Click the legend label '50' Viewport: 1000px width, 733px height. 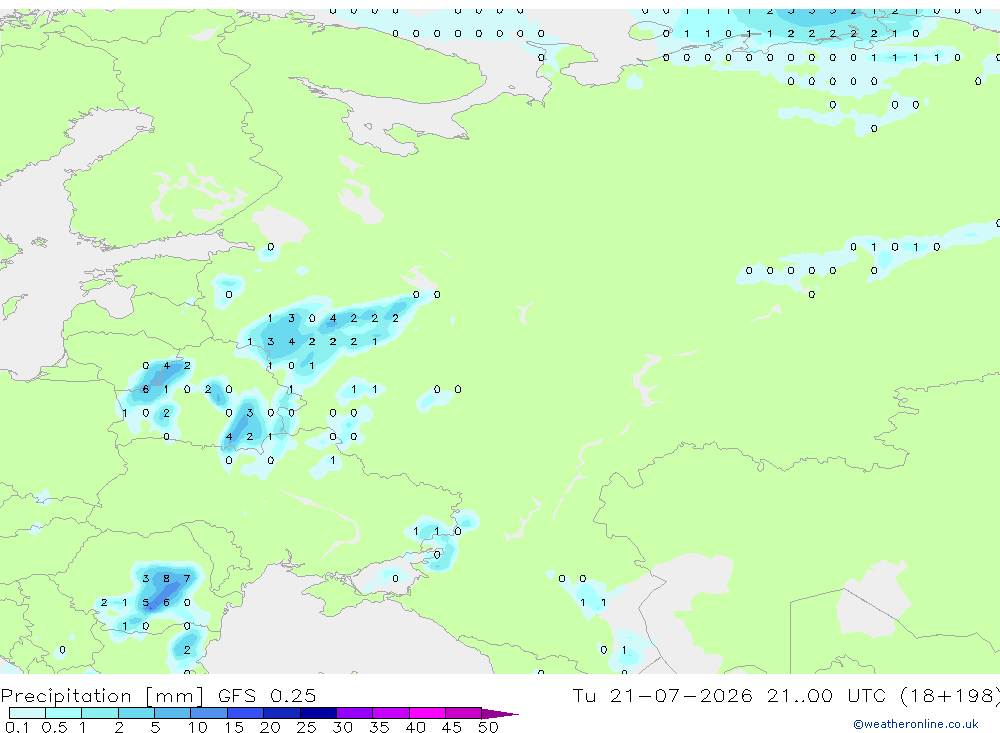488,727
